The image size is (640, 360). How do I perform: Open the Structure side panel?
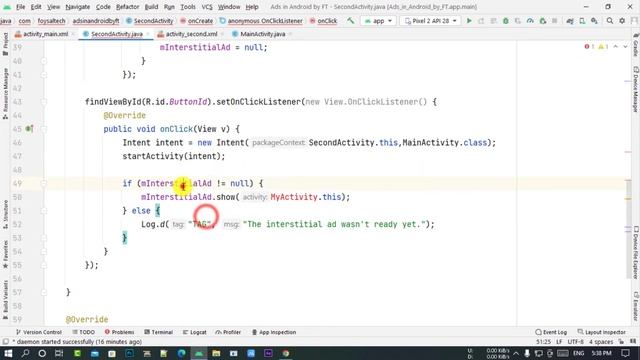point(5,214)
